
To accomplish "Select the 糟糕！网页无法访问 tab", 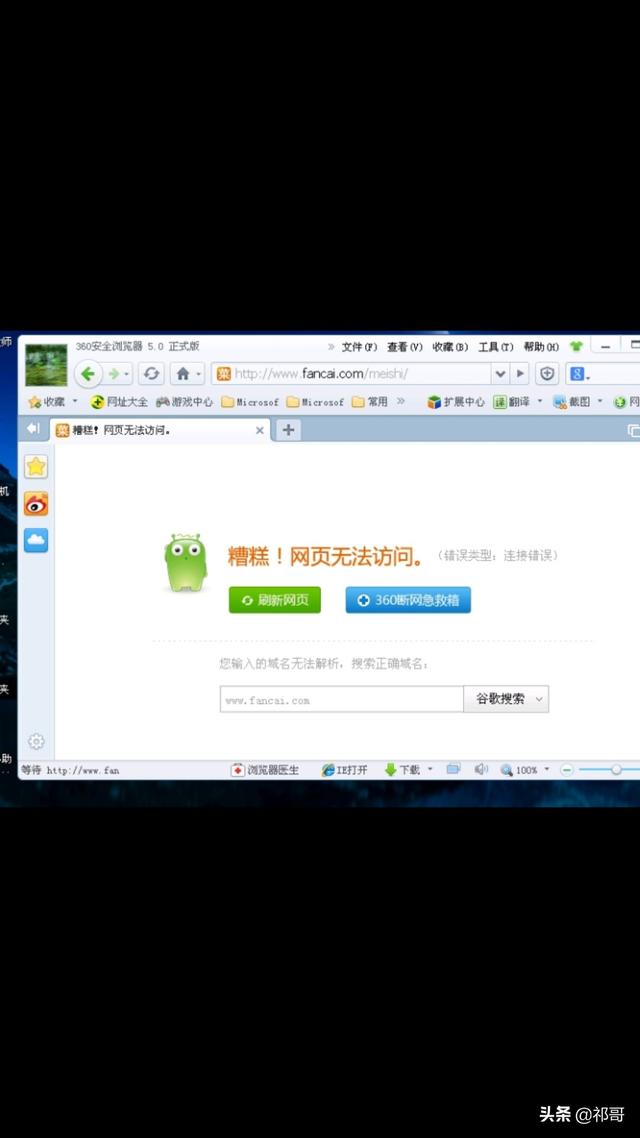I will point(160,430).
